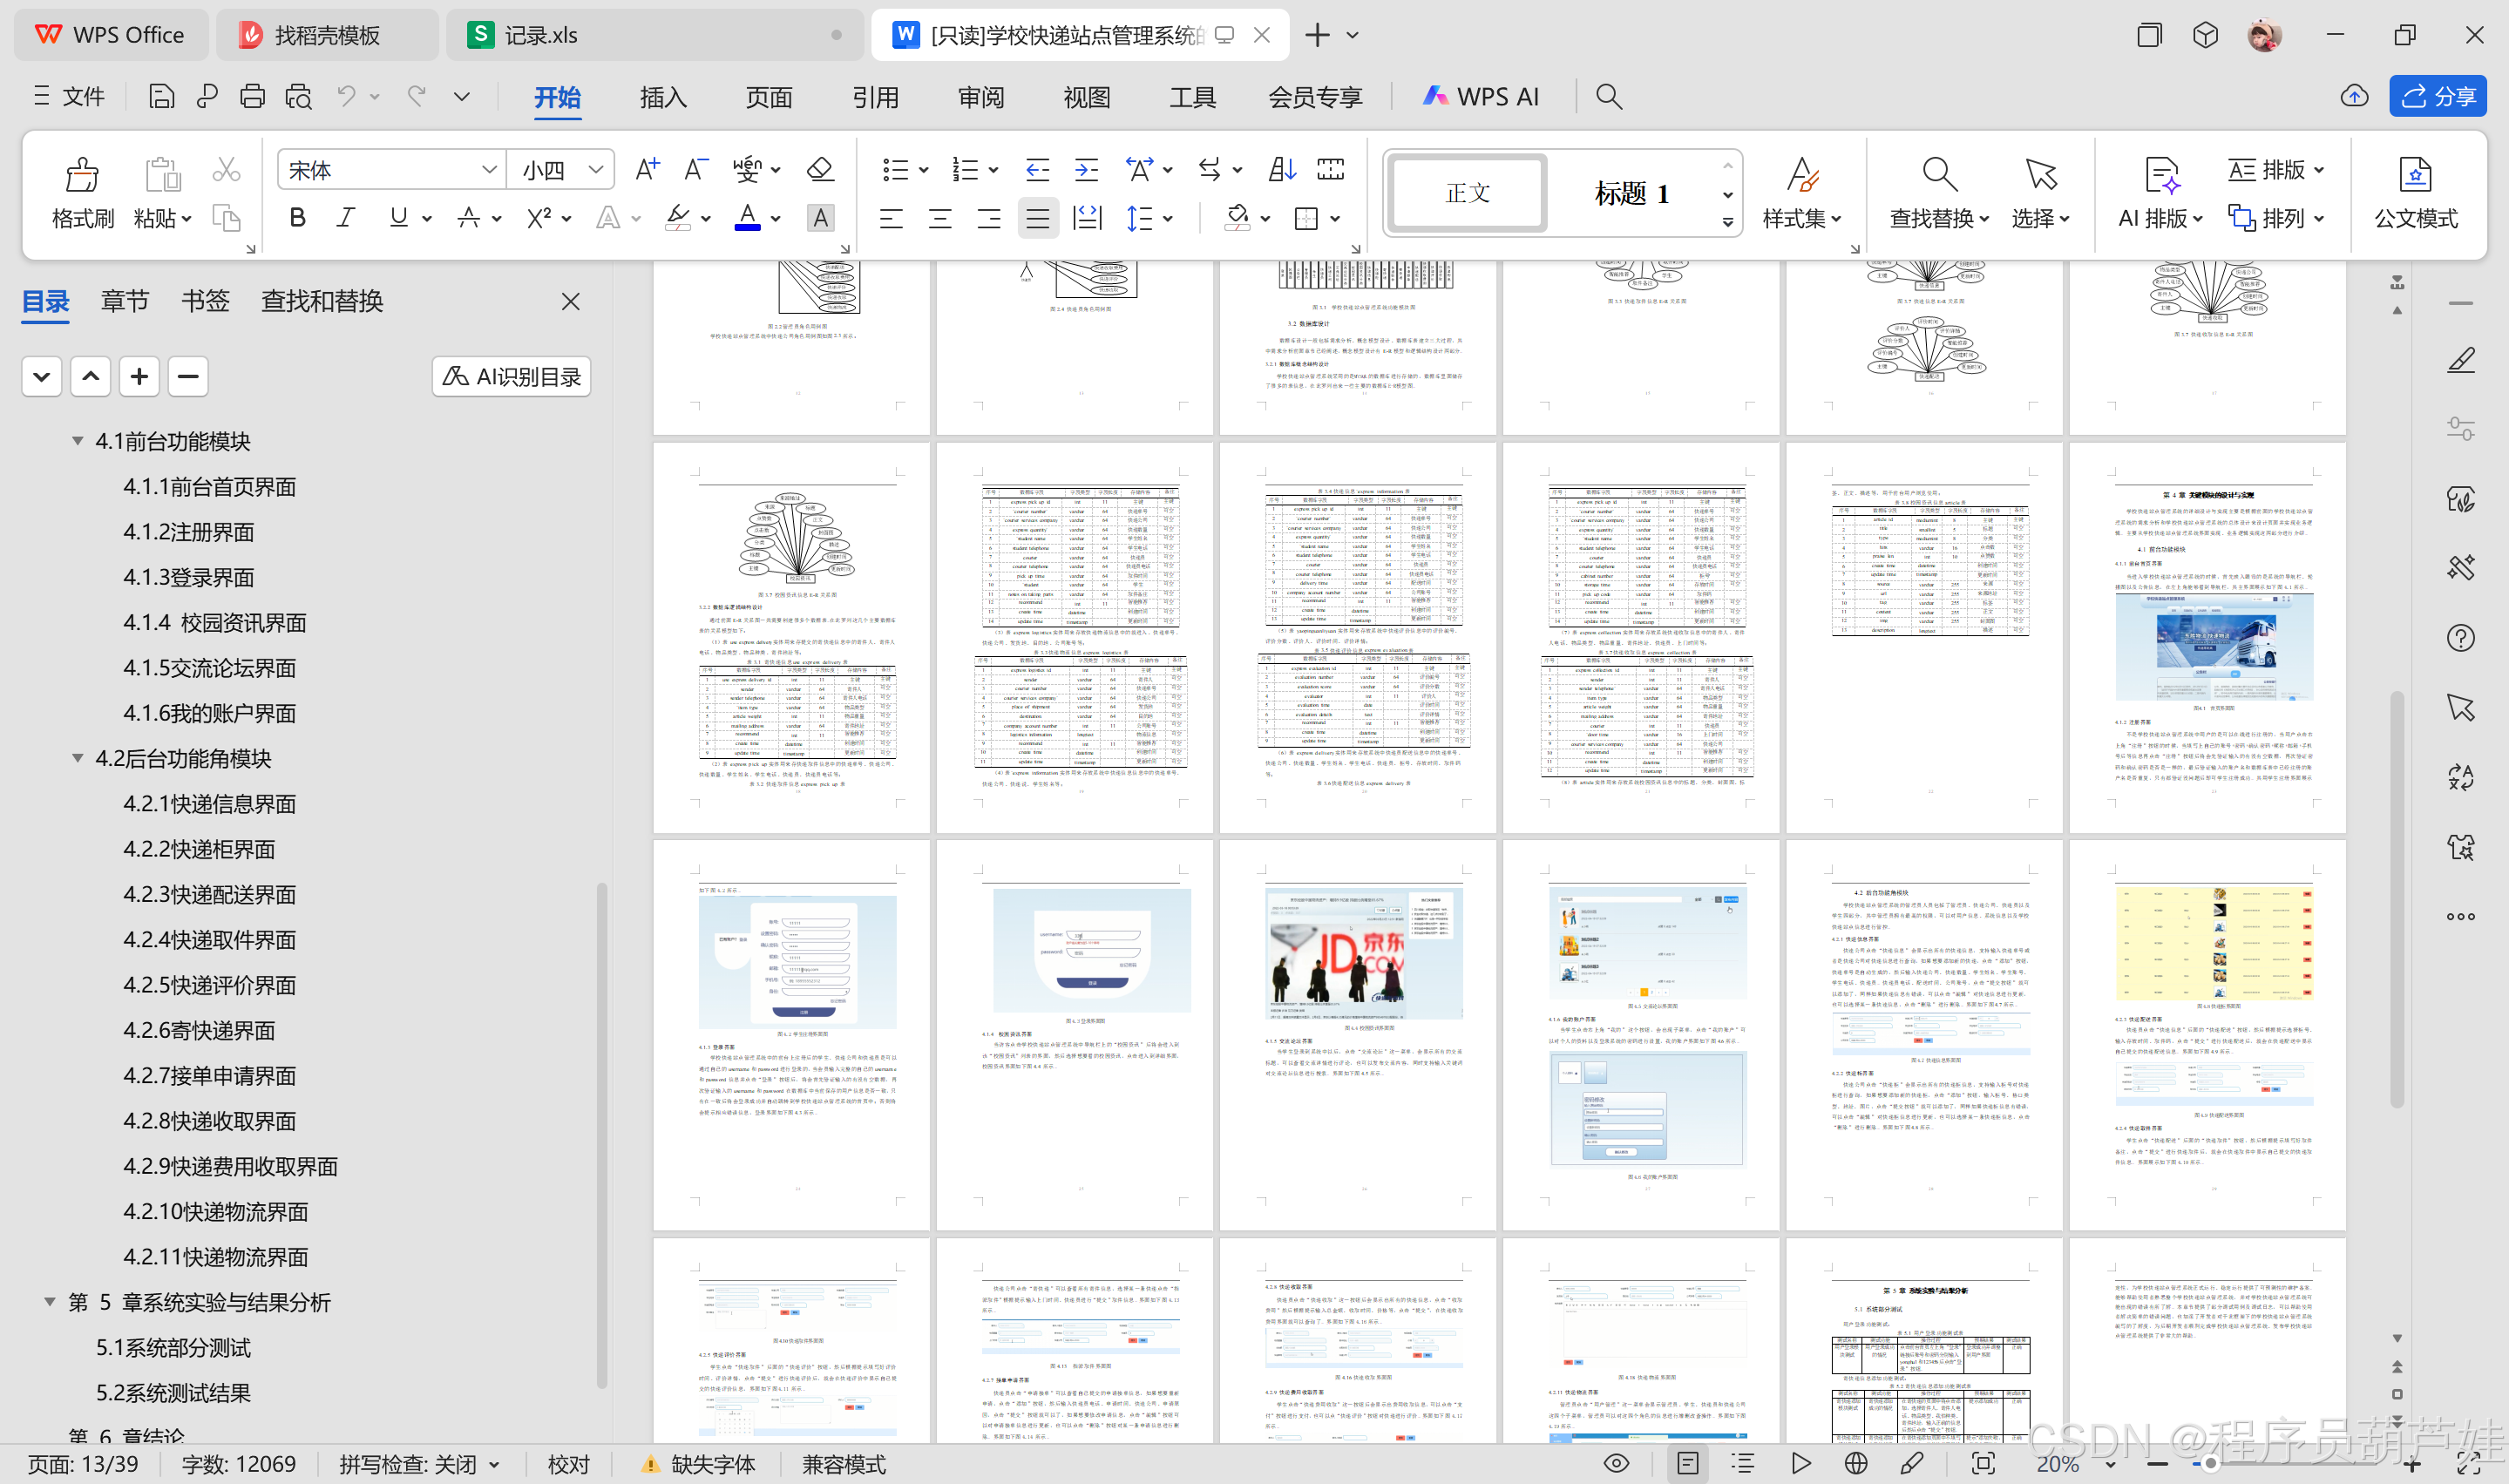Open Find and Replace magnifier tool
This screenshot has height=1484, width=2509.
(x=1938, y=176)
